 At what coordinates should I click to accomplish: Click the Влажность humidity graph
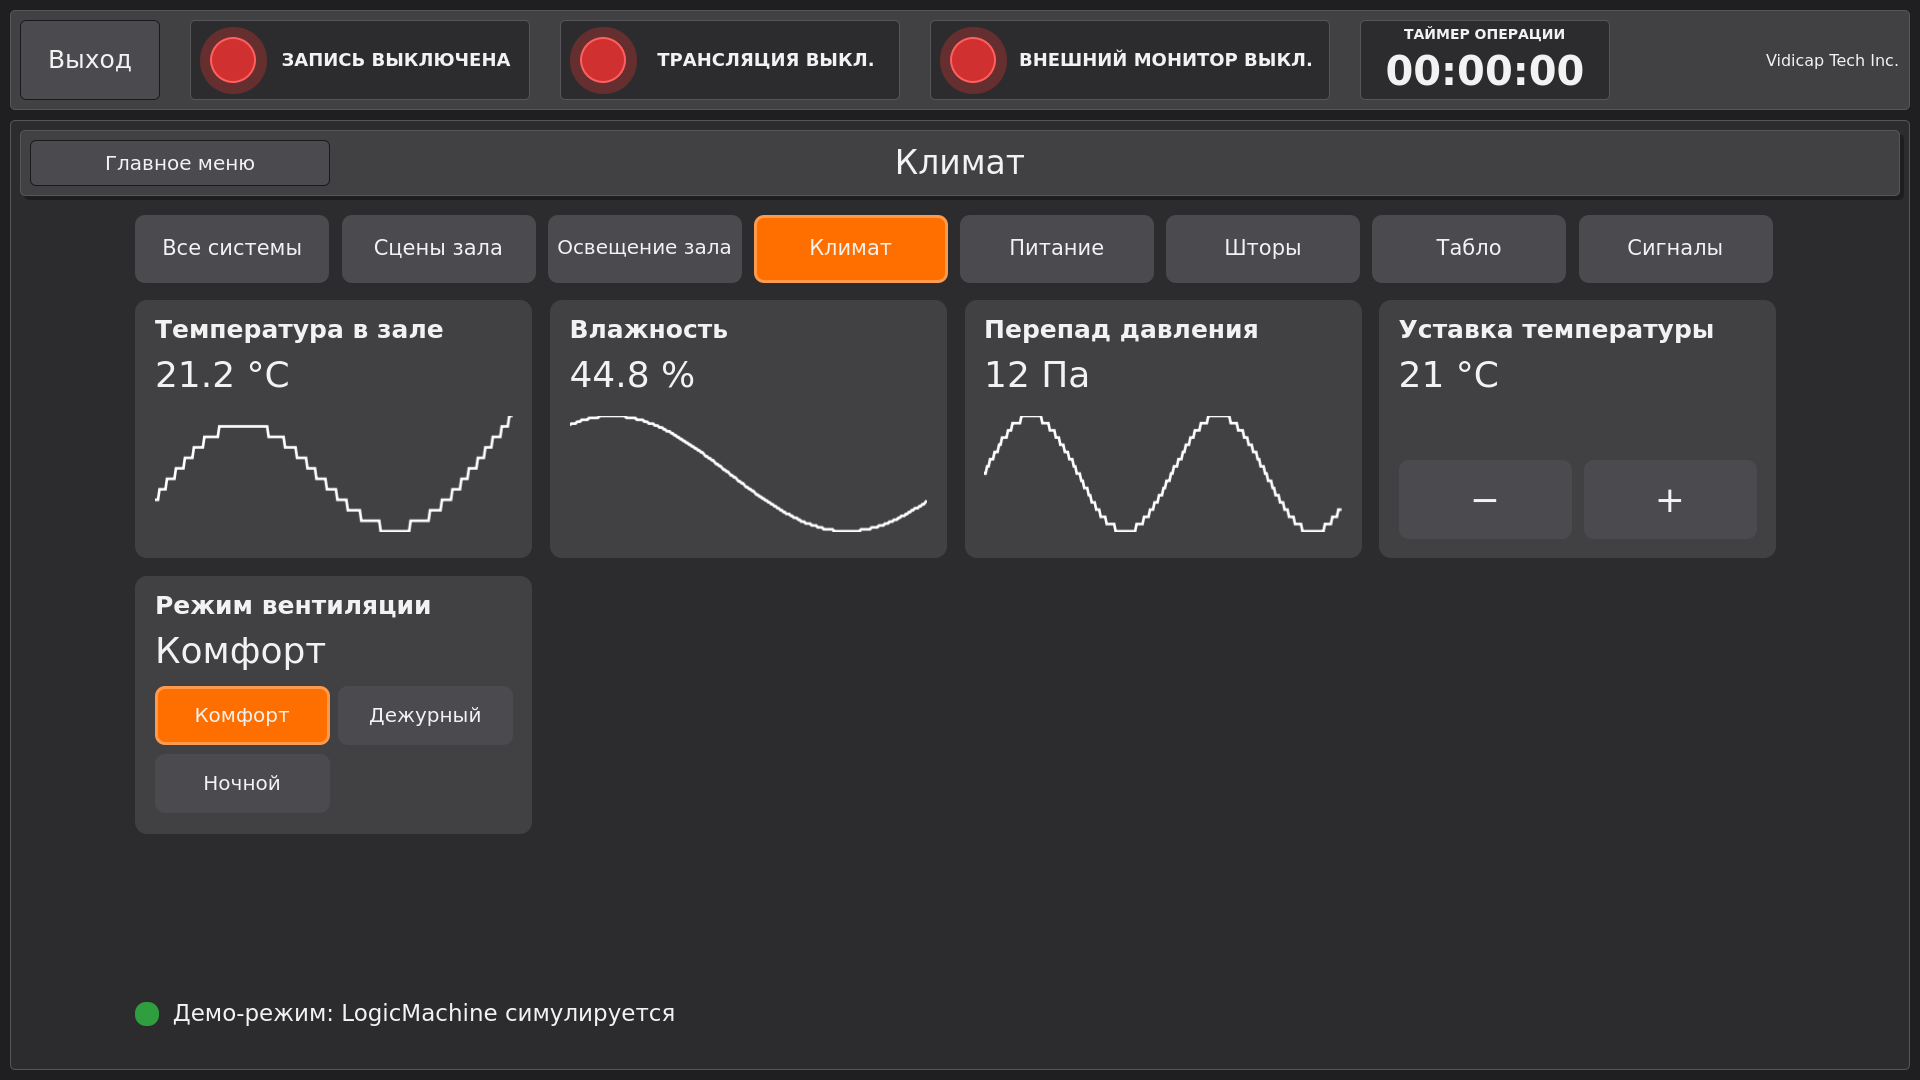(x=748, y=473)
